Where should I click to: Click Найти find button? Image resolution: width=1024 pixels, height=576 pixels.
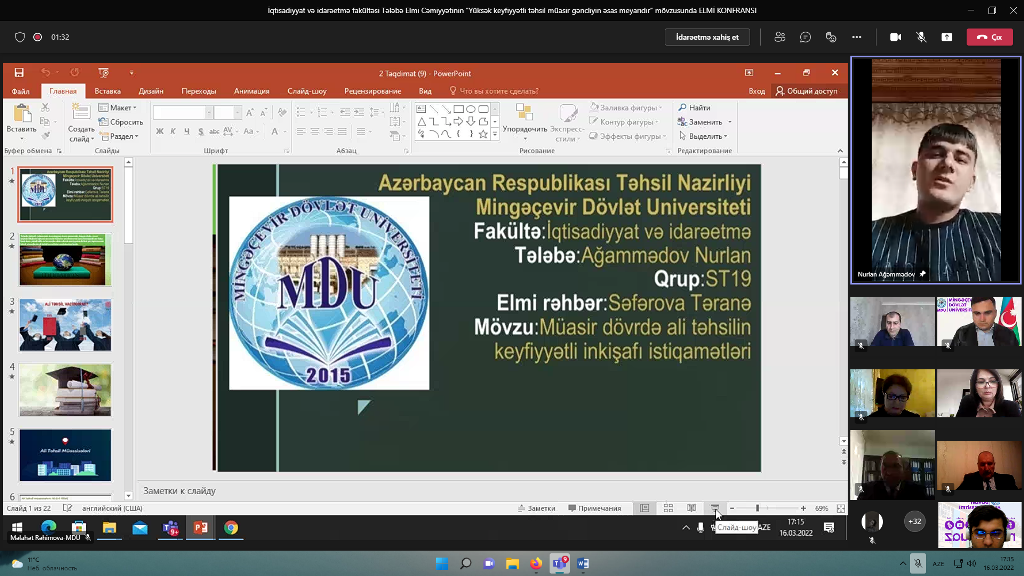(694, 108)
